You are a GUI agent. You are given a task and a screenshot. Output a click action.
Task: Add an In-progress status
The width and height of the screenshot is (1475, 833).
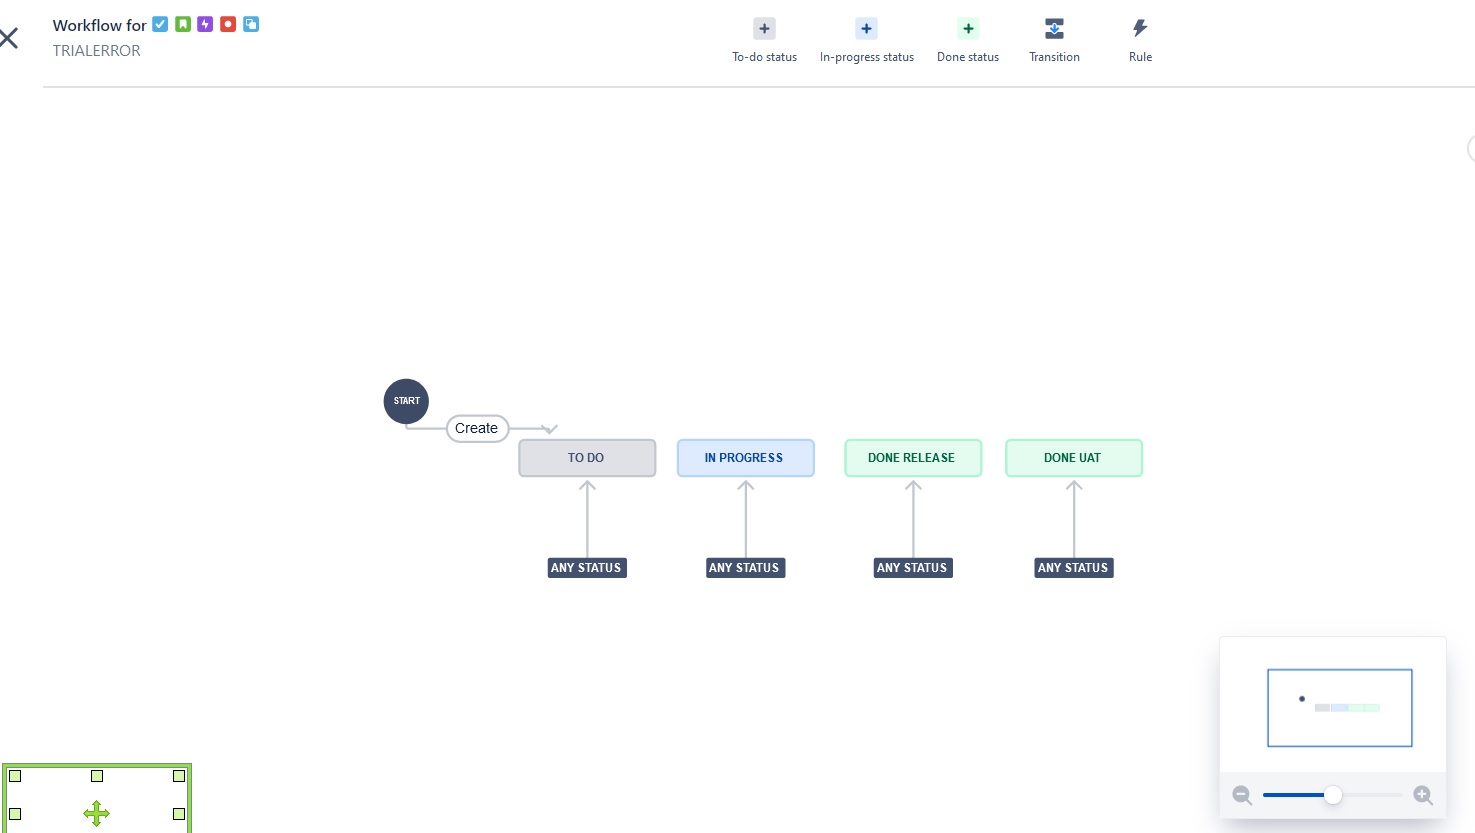coord(866,40)
